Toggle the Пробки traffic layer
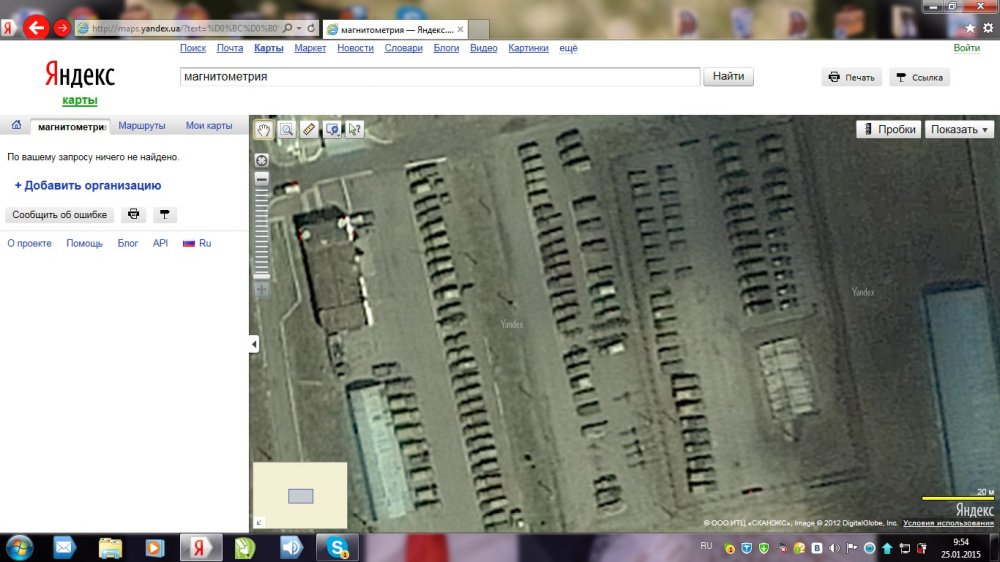The height and width of the screenshot is (562, 1000). click(x=888, y=129)
